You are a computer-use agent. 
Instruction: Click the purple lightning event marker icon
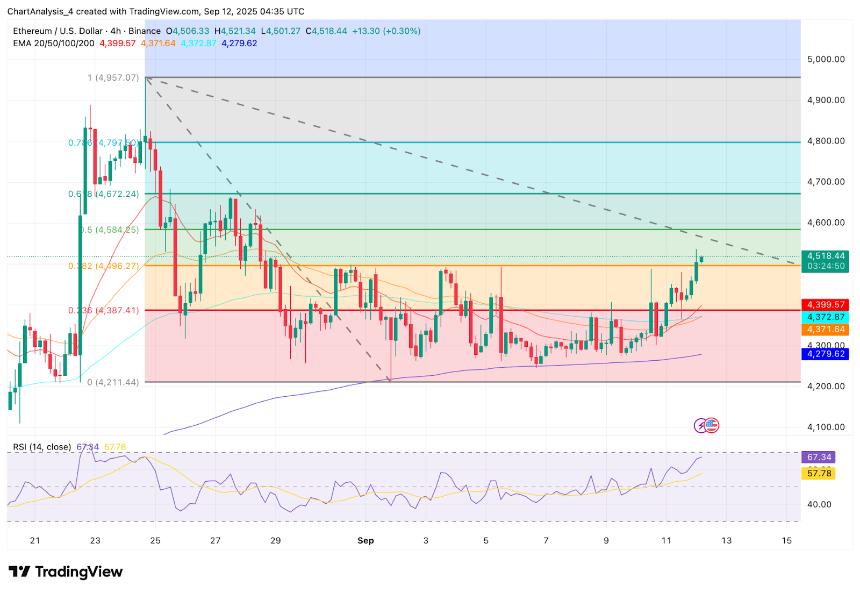tap(699, 425)
